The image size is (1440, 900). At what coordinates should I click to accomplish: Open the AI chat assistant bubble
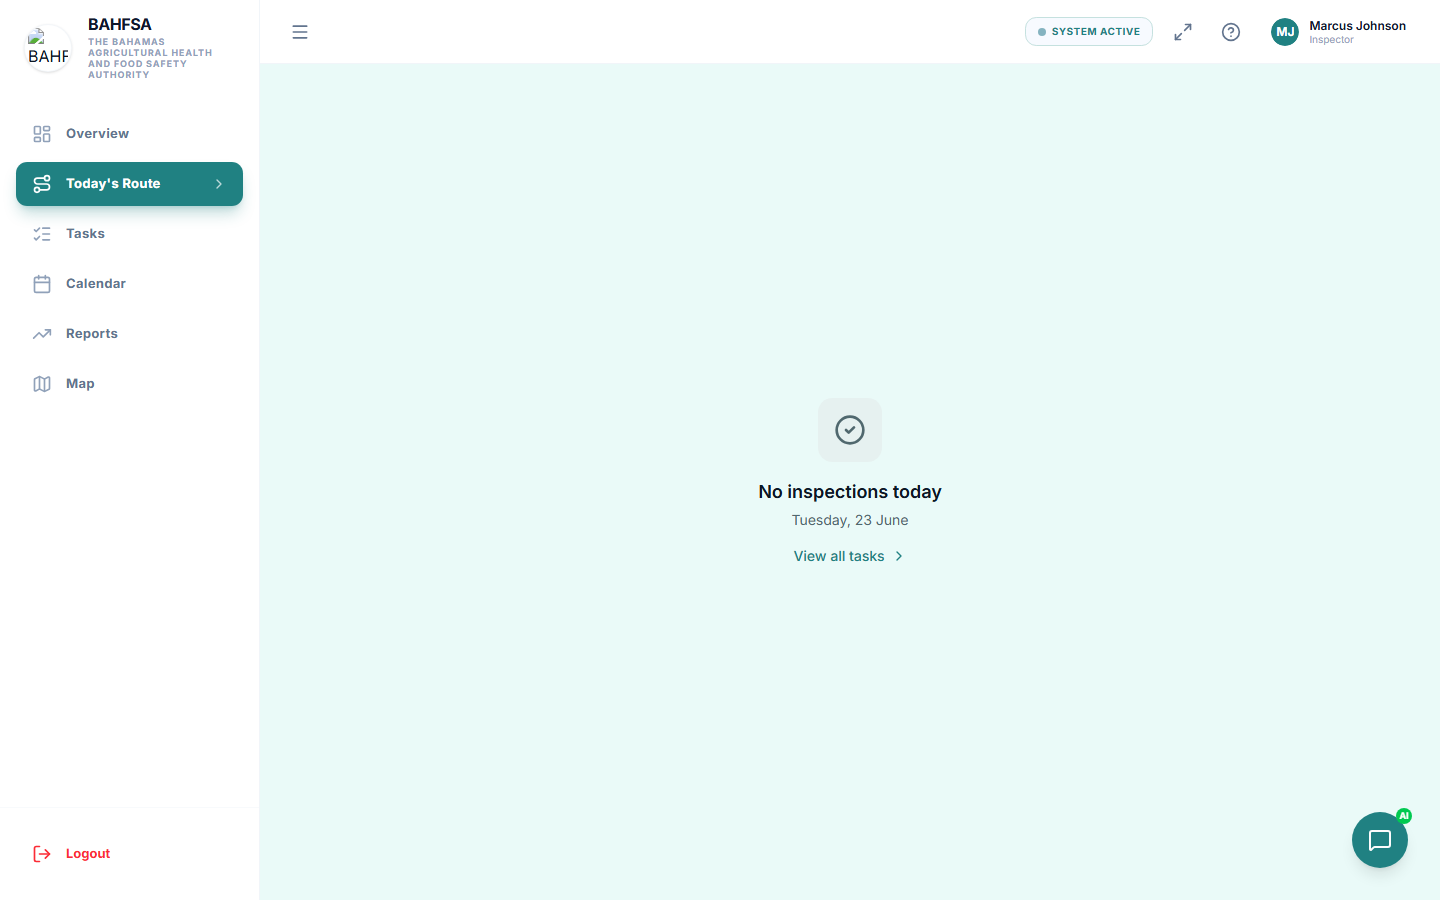click(x=1379, y=840)
